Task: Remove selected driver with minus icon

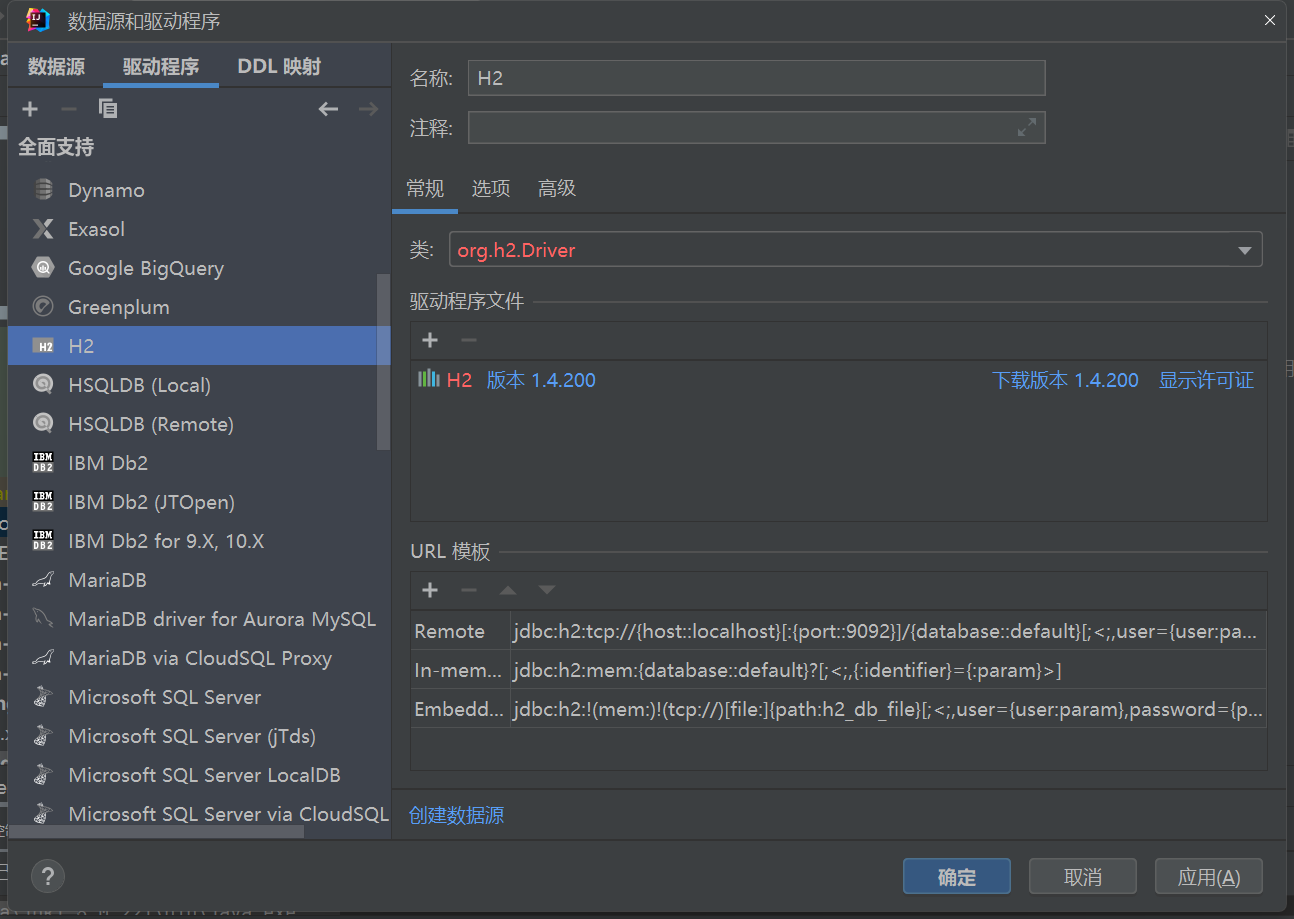Action: point(69,109)
